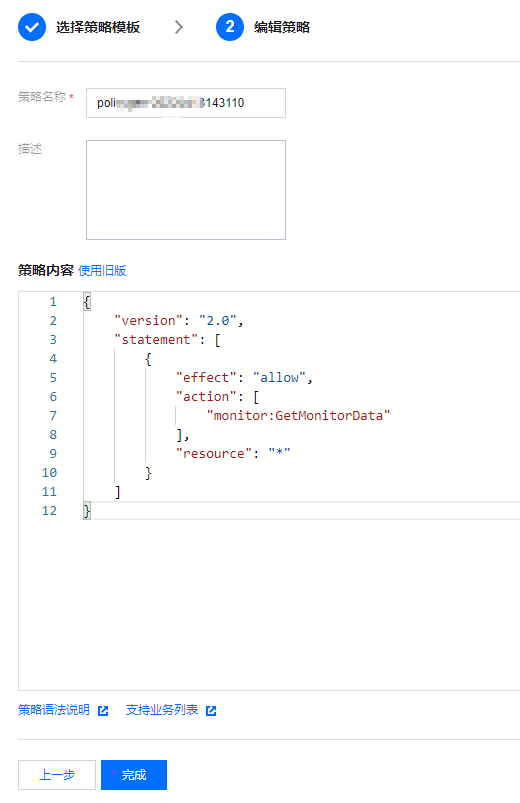Viewport: 520px width, 803px height.
Task: Click the "resource": "*" line
Action: coord(233,454)
